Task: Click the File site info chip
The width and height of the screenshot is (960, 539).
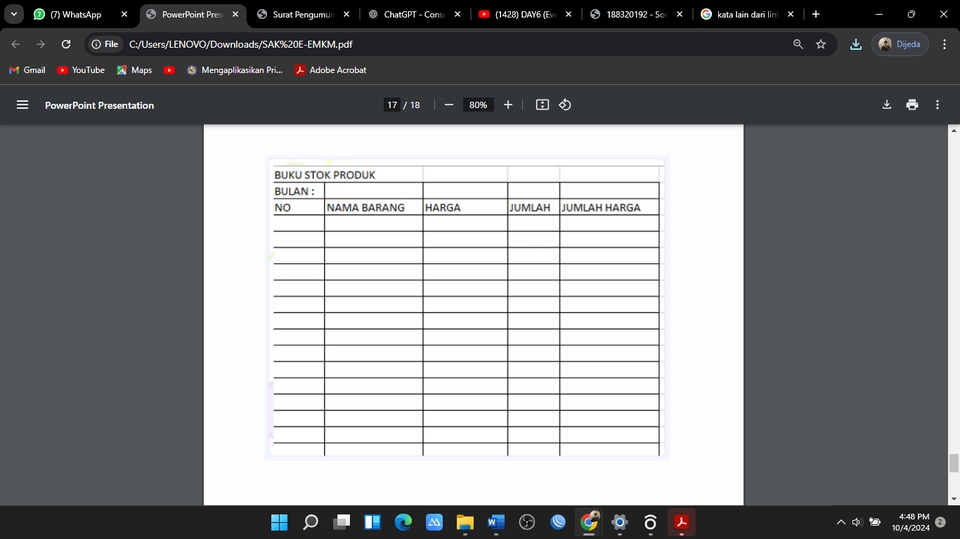Action: click(x=105, y=44)
